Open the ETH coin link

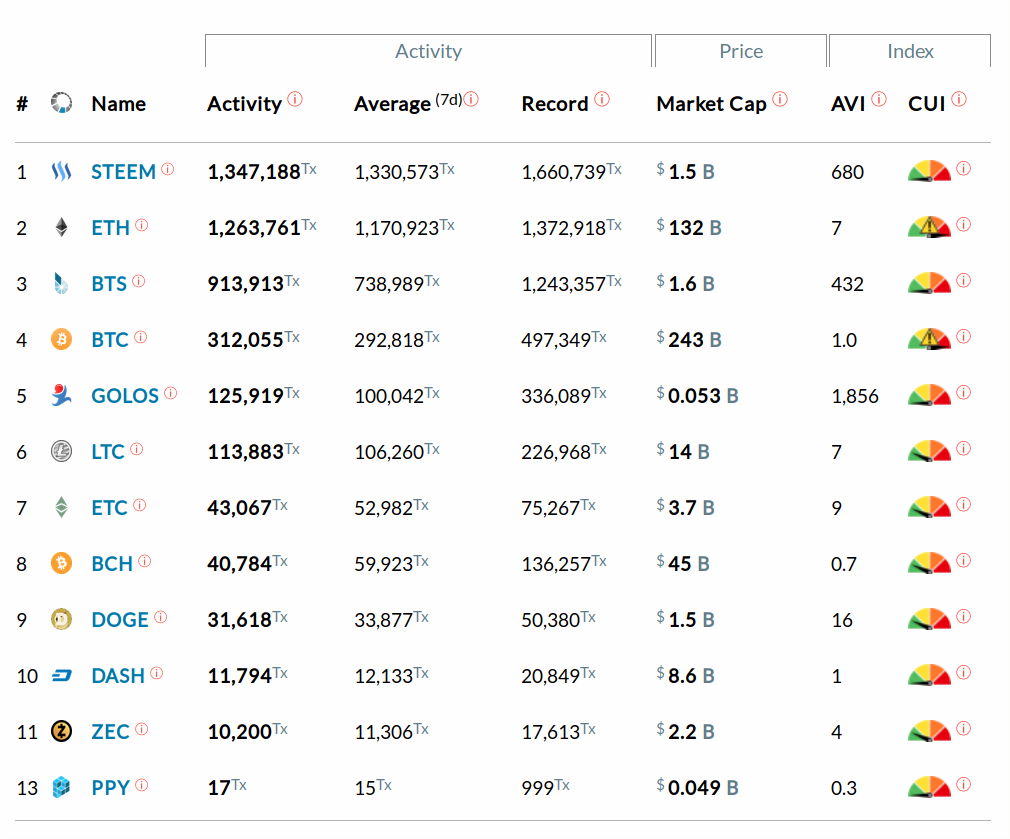(x=111, y=228)
